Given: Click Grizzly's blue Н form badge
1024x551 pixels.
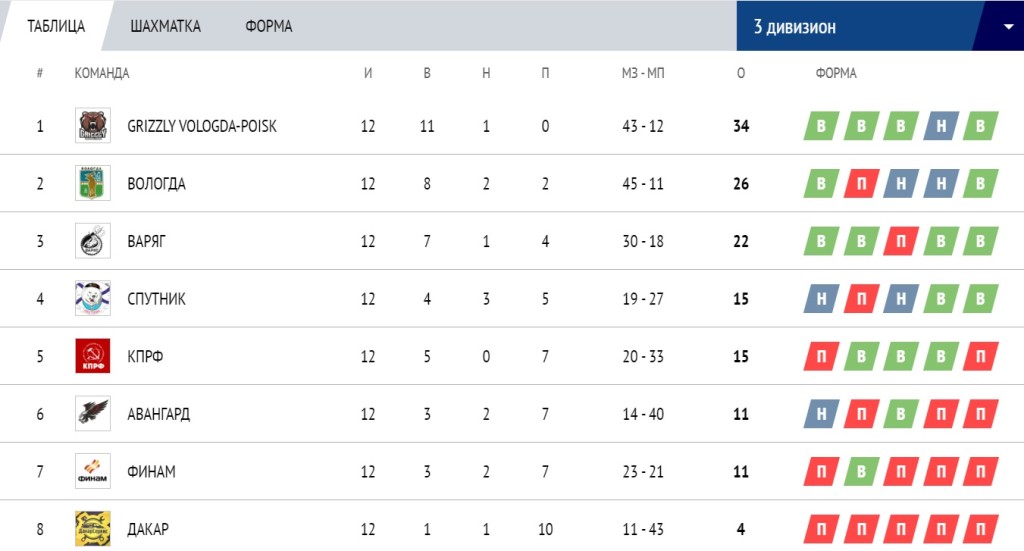Looking at the screenshot, I should click(x=940, y=126).
